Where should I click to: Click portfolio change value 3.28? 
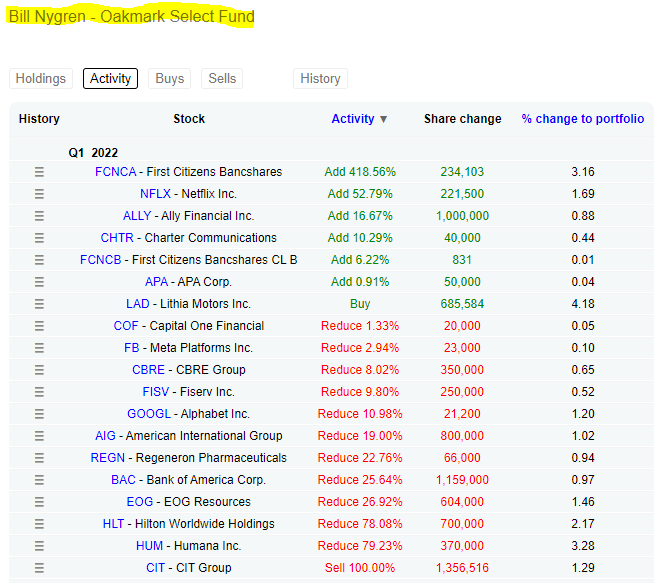(x=583, y=546)
